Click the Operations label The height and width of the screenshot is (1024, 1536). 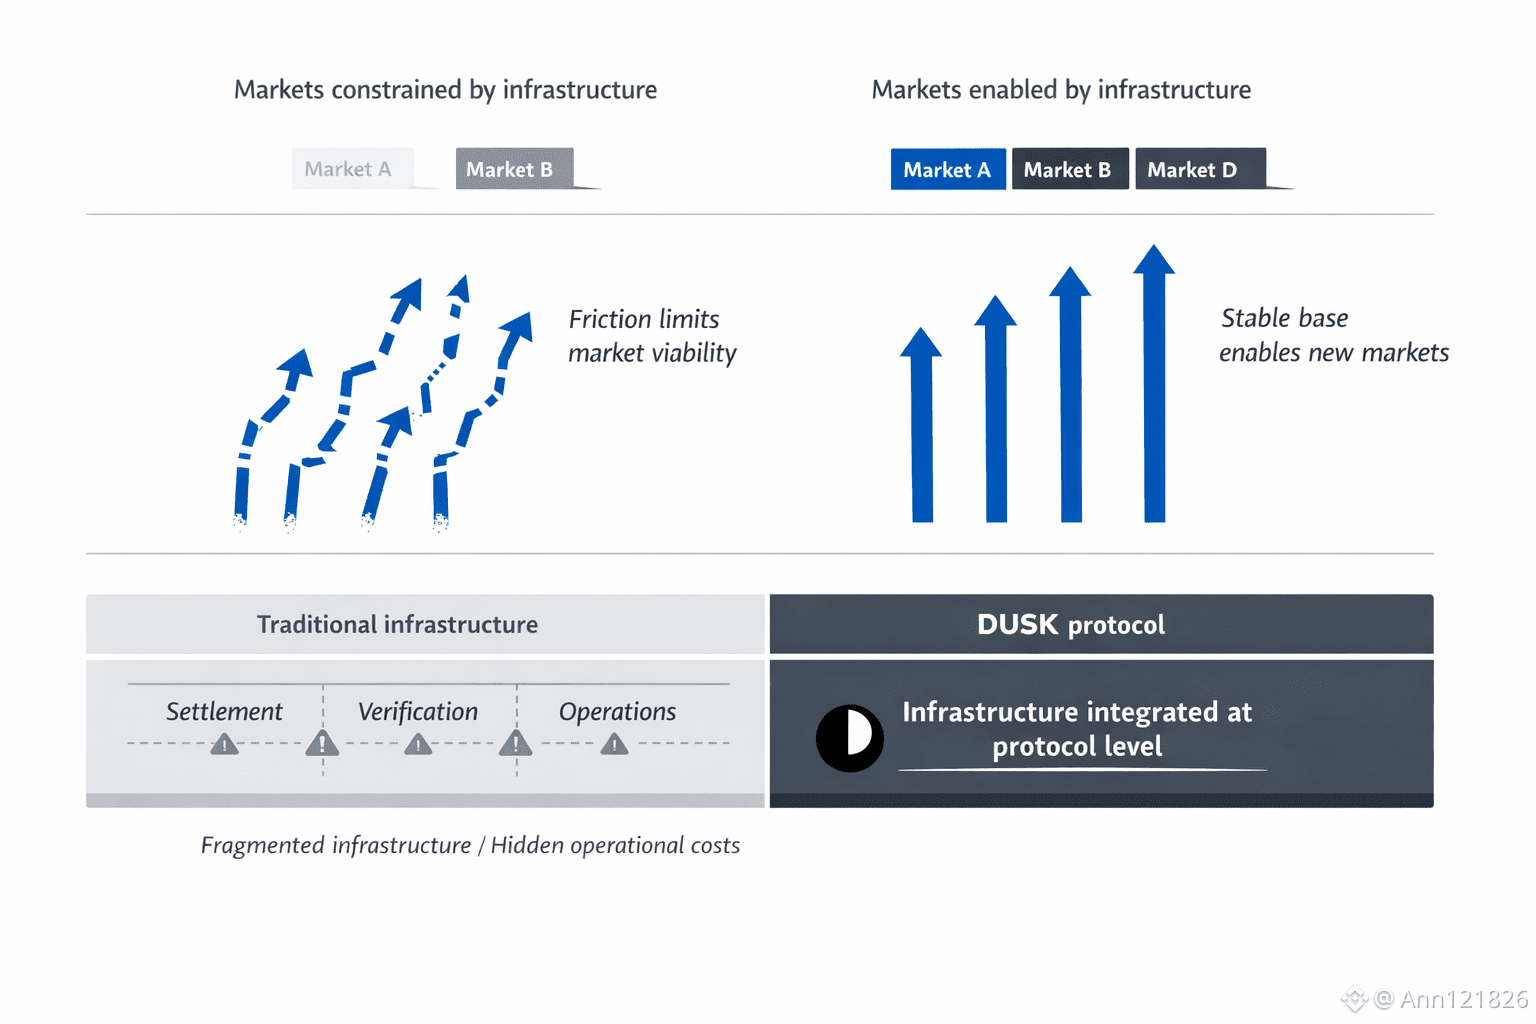pos(617,711)
